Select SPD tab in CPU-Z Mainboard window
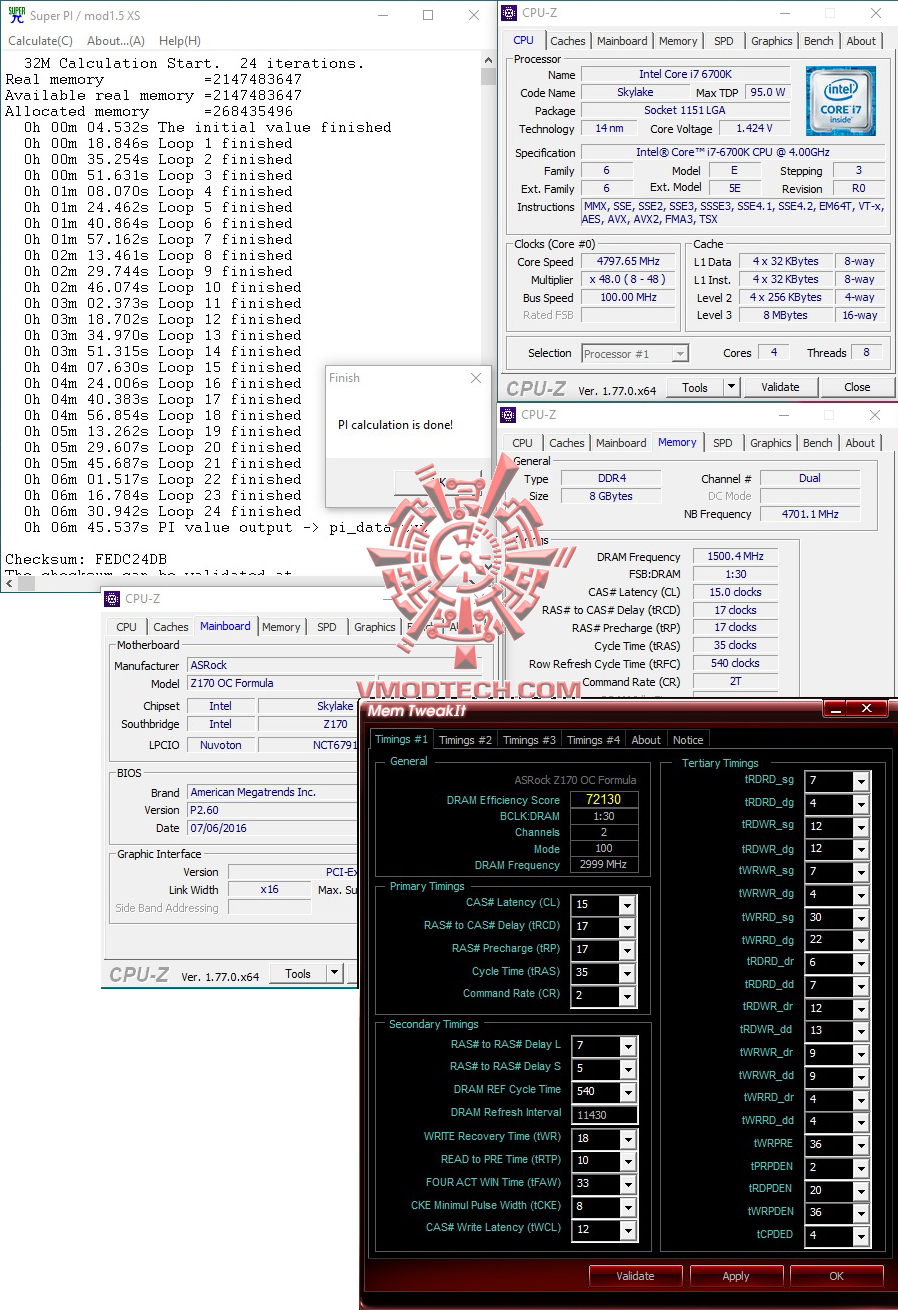898x1310 pixels. point(326,627)
